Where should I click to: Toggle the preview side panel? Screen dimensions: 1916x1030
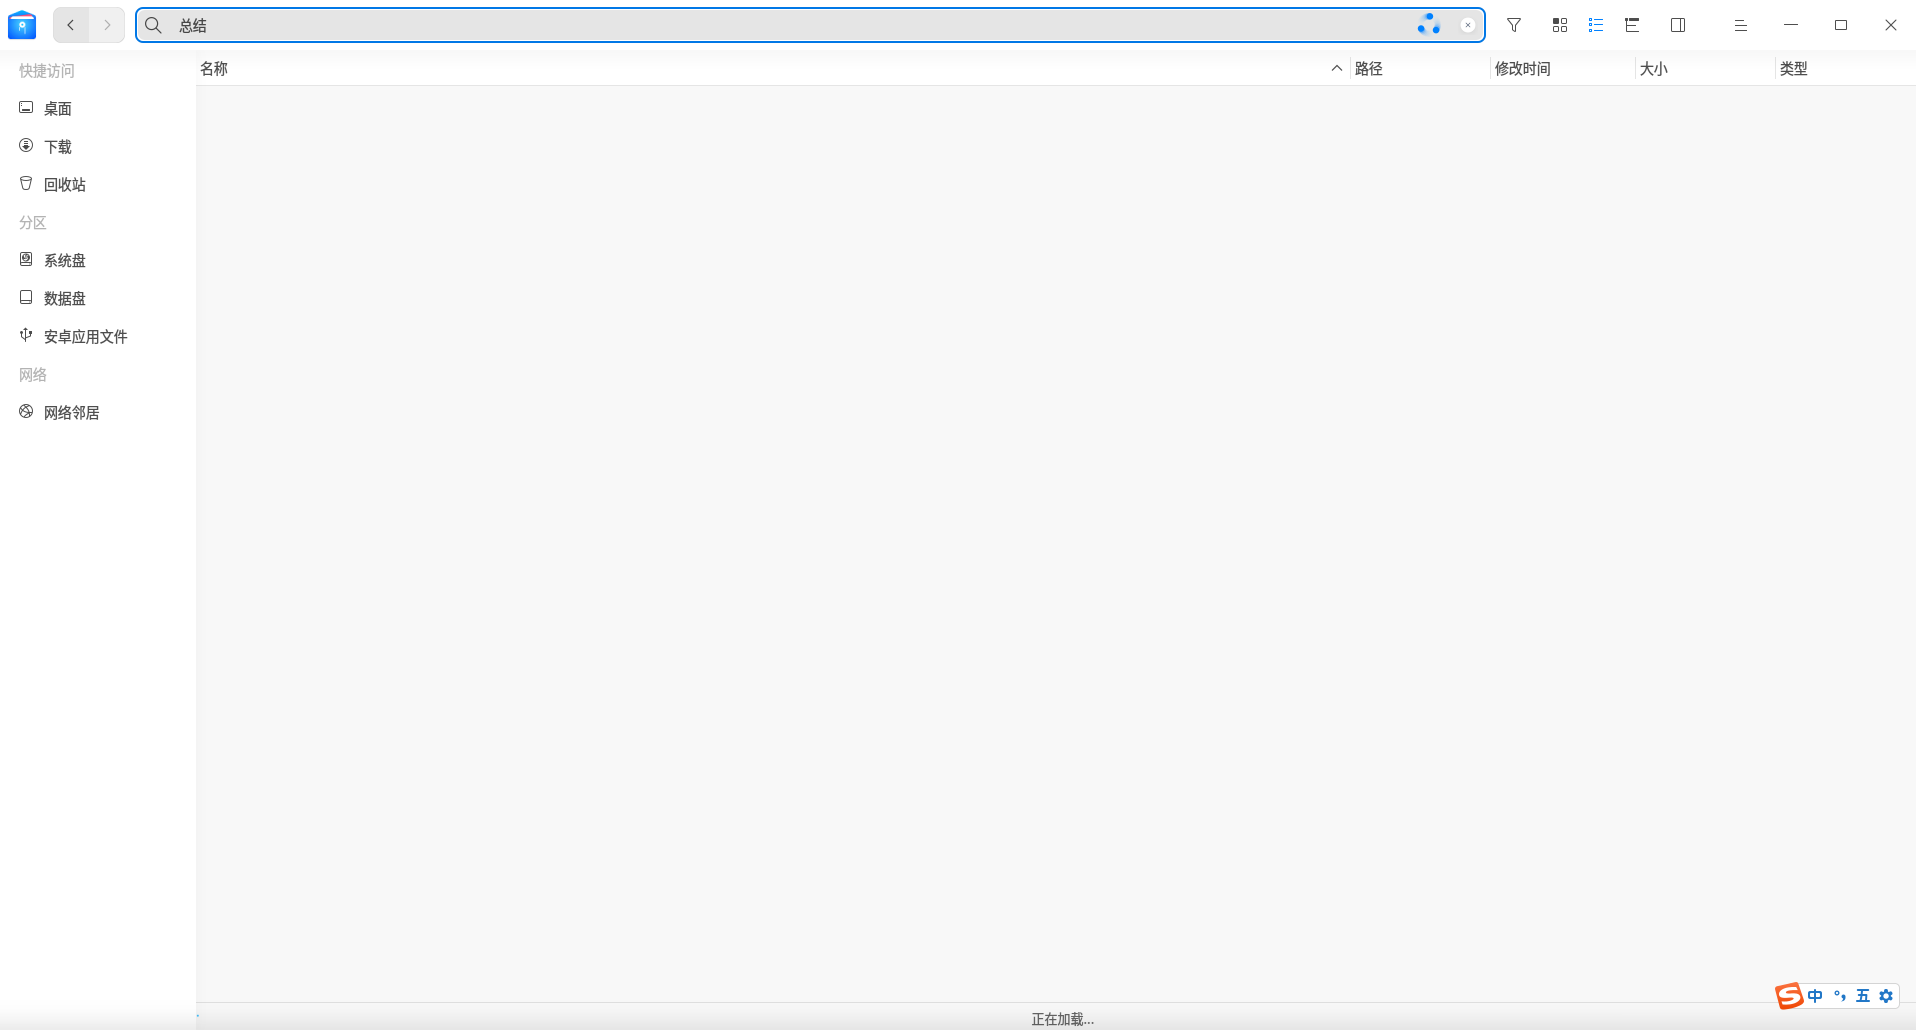tap(1678, 25)
